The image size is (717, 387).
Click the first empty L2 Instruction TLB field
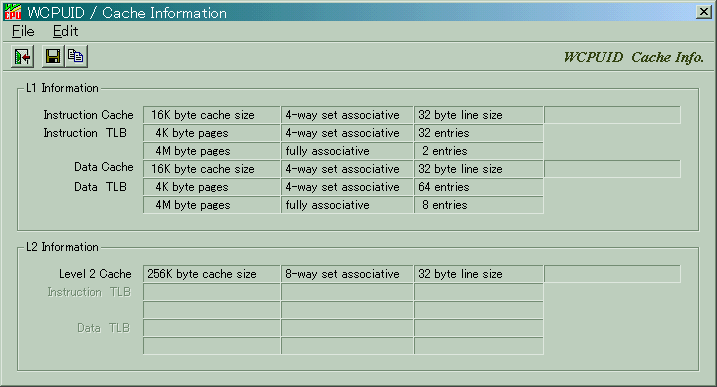212,292
